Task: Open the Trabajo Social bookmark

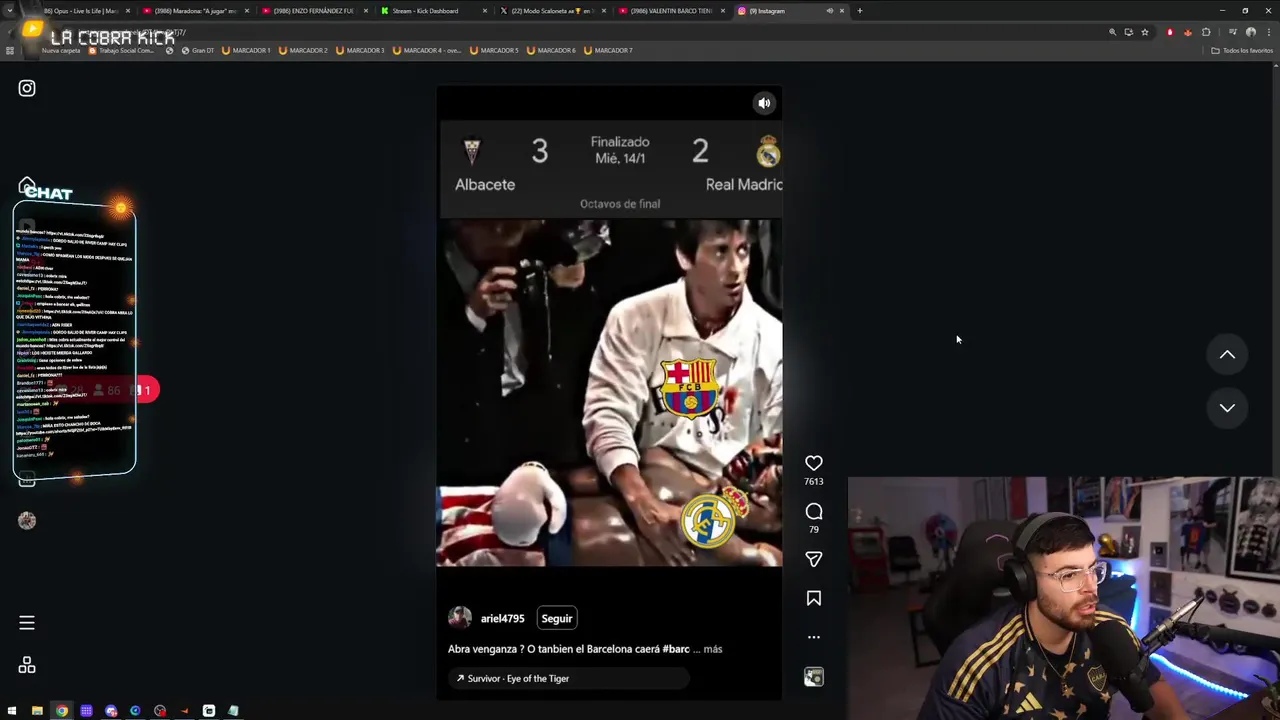Action: coord(122,50)
